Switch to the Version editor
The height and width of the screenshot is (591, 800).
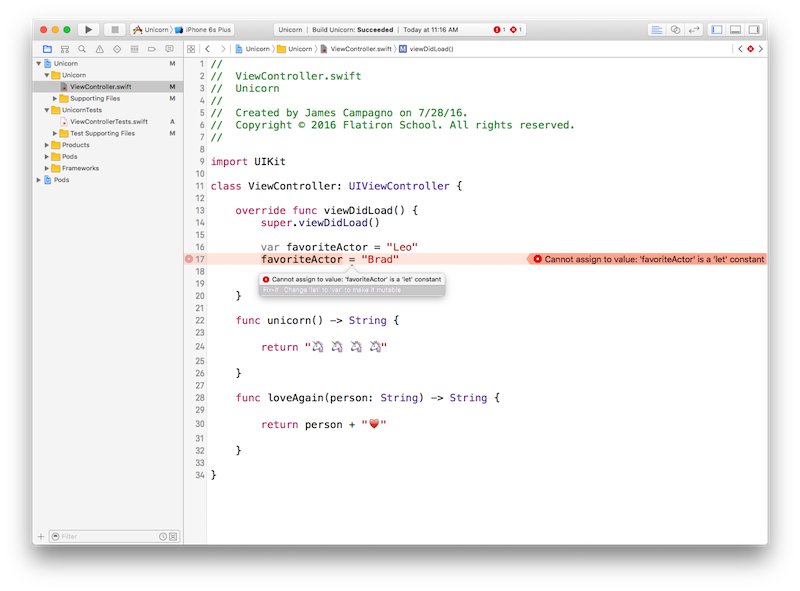pos(694,30)
